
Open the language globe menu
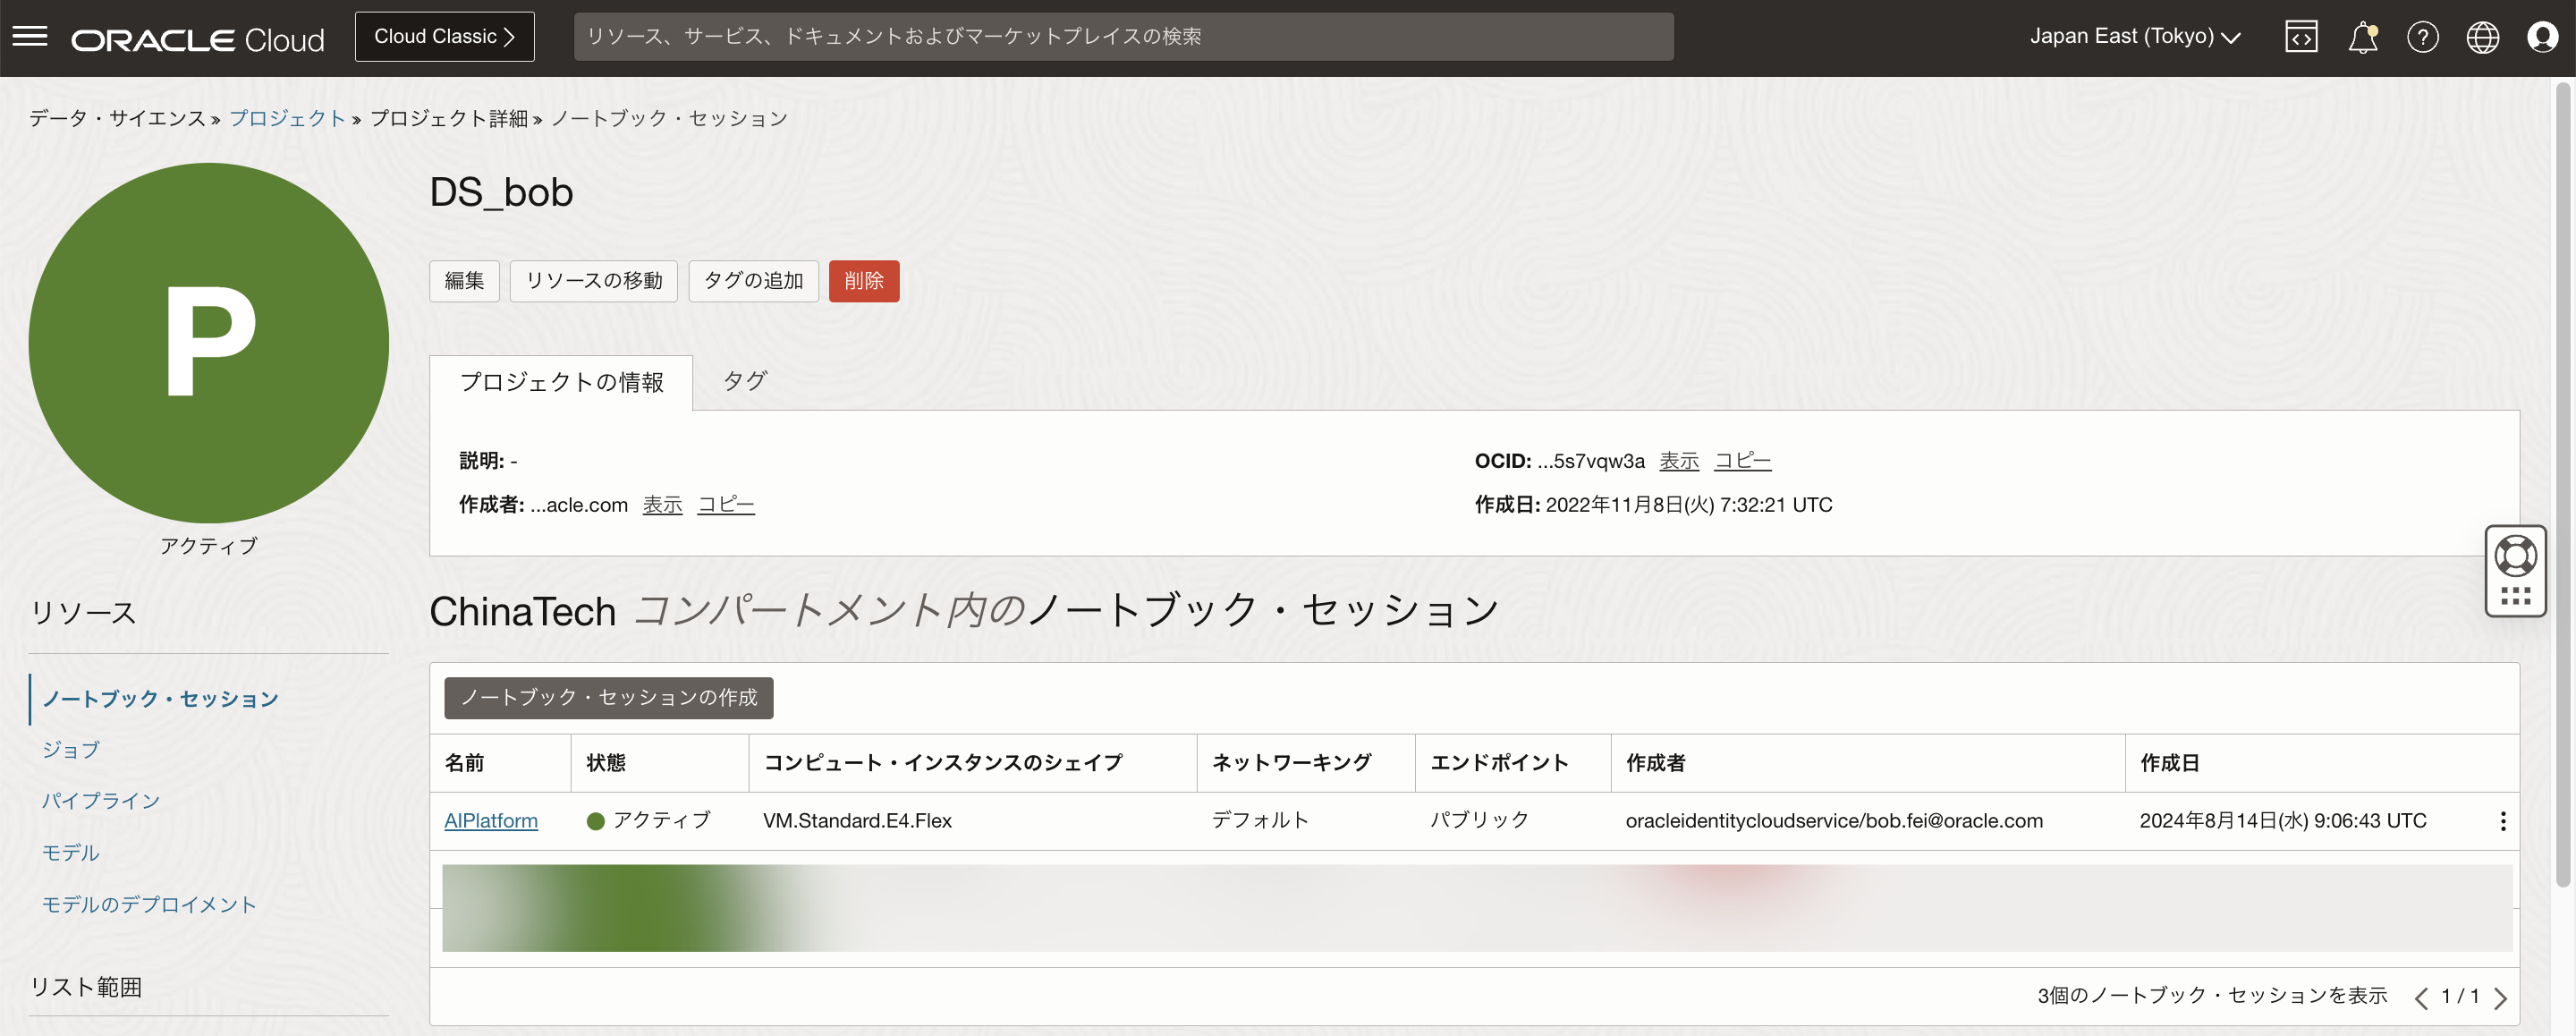[x=2482, y=37]
